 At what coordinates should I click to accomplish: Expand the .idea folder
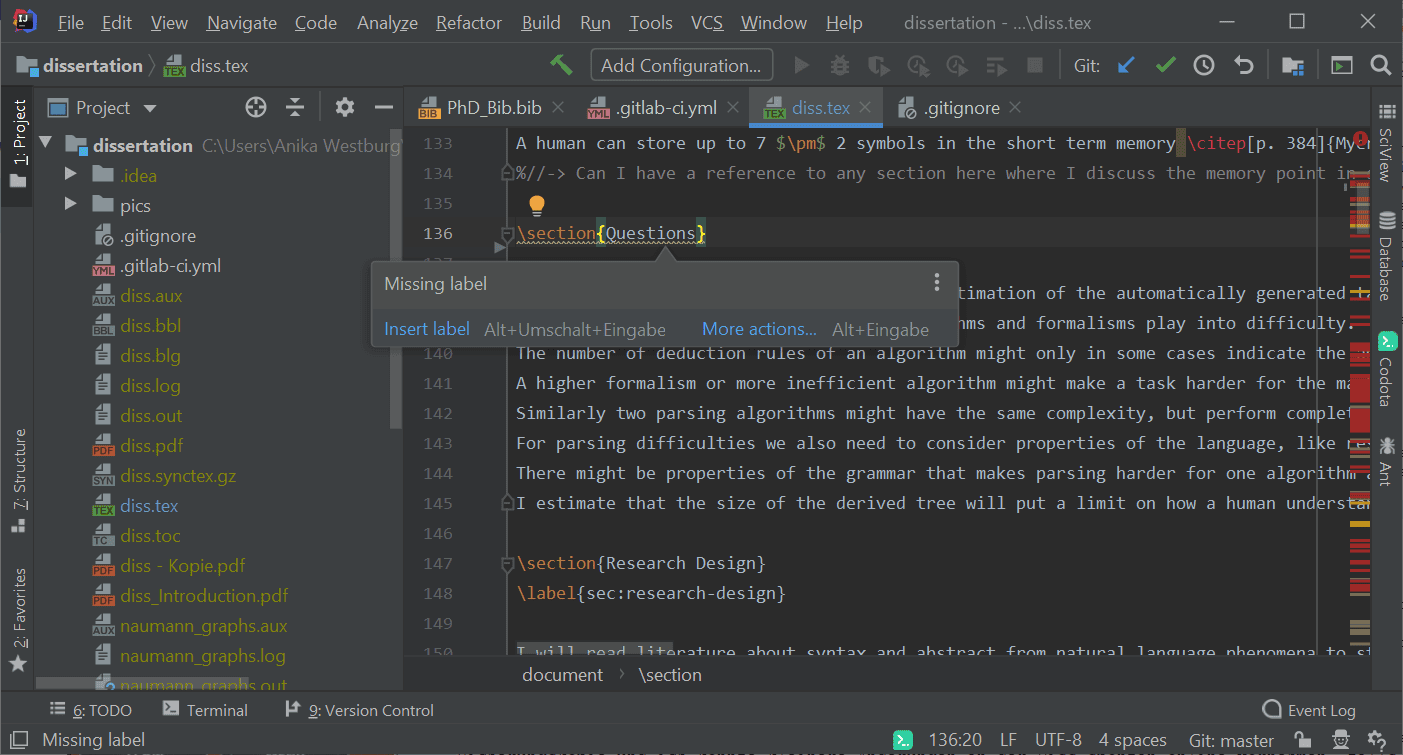coord(69,174)
